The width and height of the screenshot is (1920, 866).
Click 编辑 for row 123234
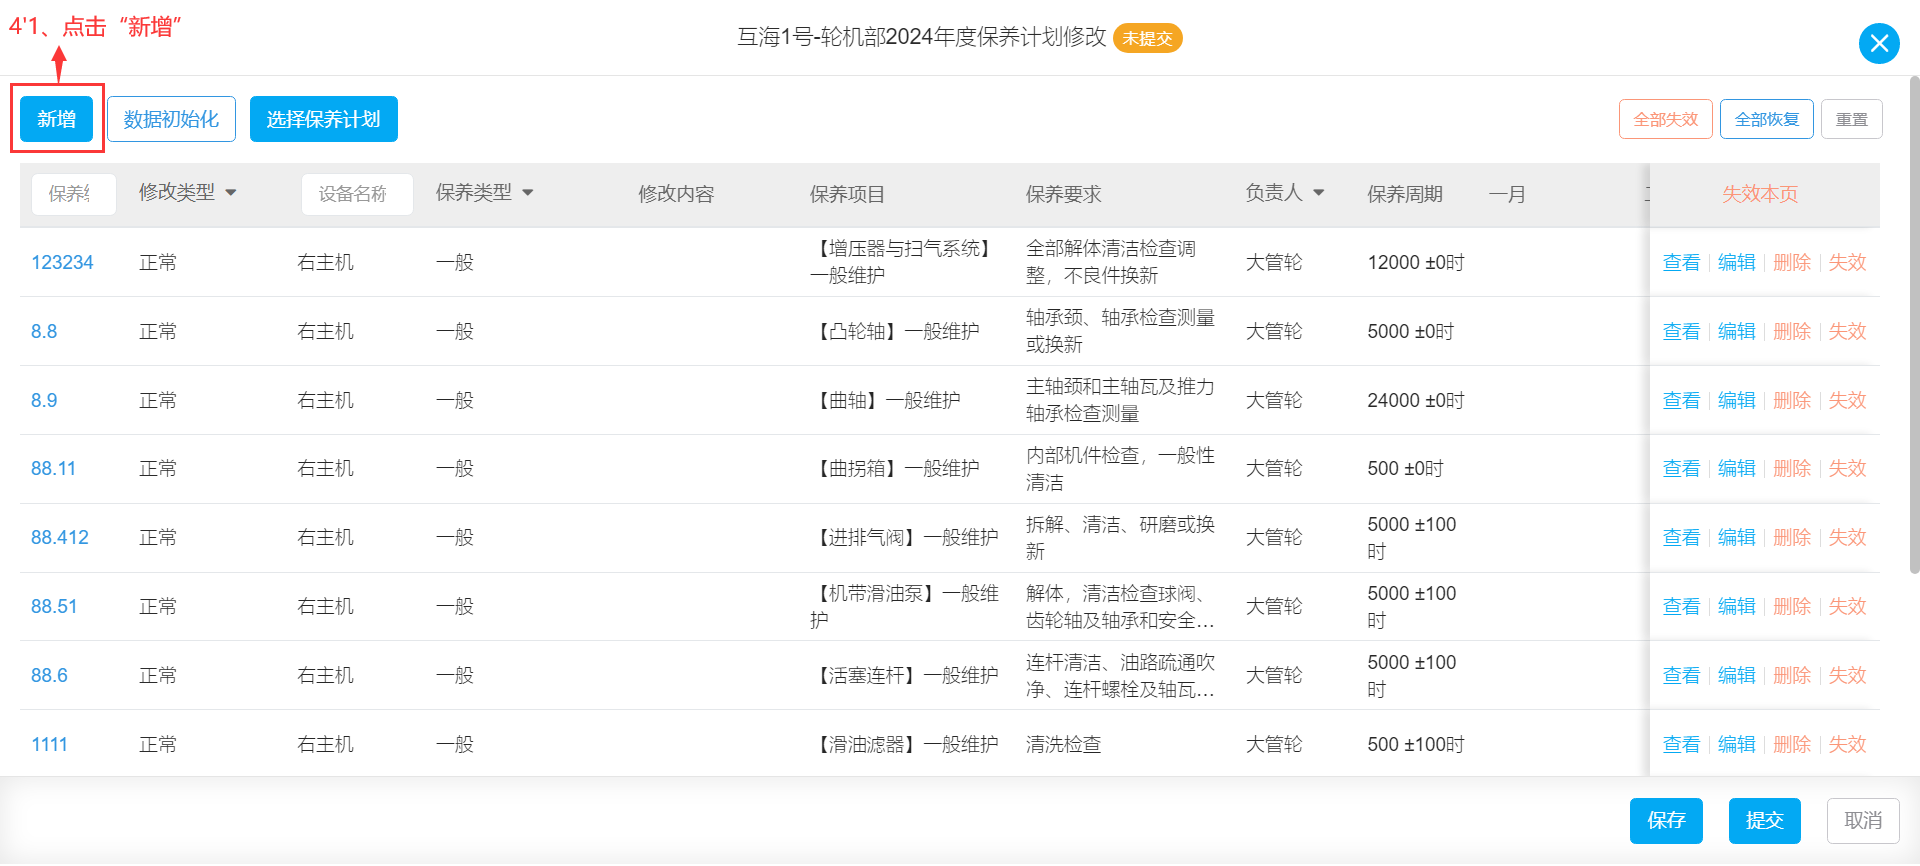[1737, 262]
